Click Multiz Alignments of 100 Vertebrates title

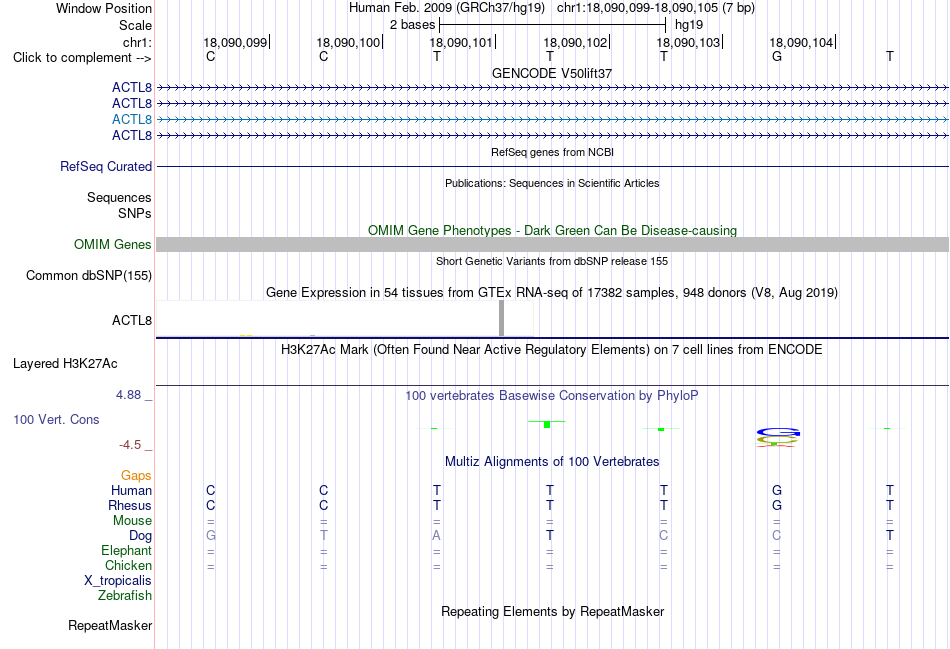tap(552, 462)
